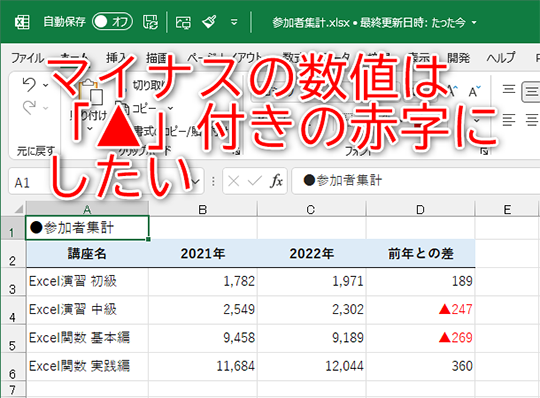This screenshot has height=398, width=540.
Task: Click the cell with value 2,549
Action: click(203, 310)
